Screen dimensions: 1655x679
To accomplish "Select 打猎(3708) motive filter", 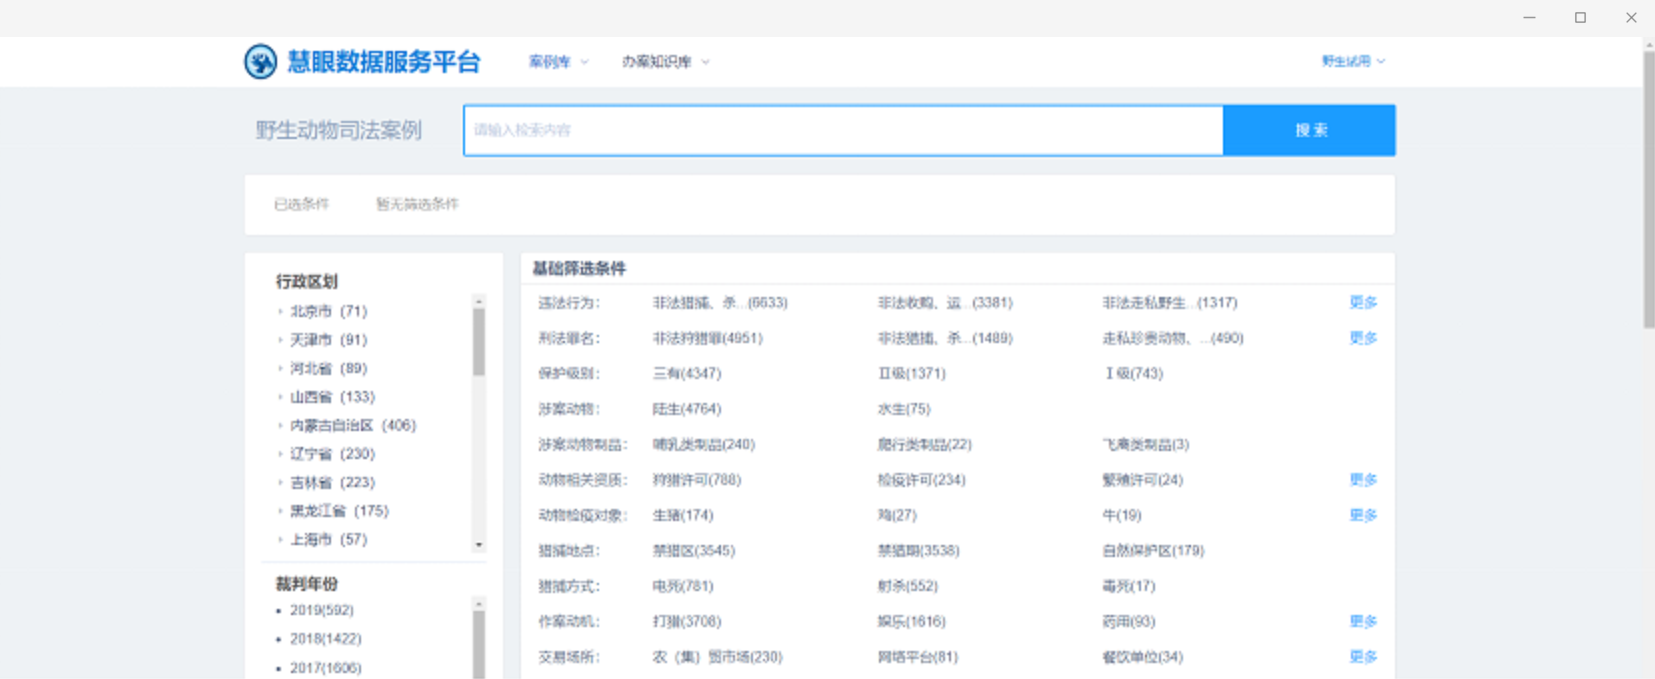I will point(686,621).
